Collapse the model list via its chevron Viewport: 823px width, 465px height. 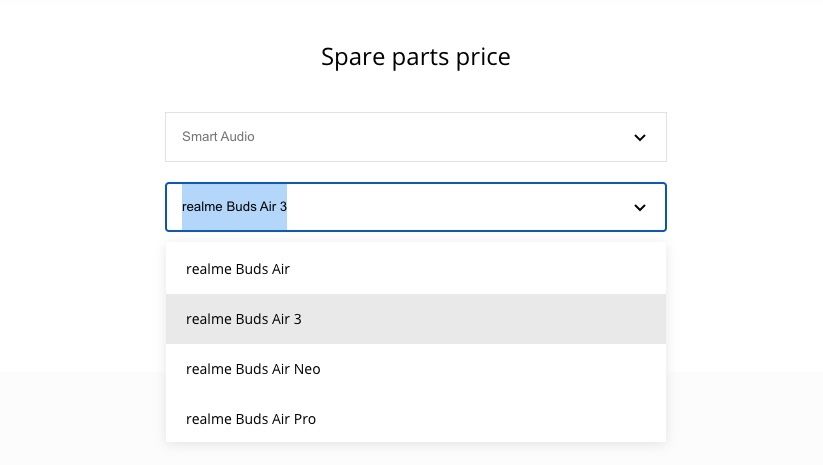639,207
